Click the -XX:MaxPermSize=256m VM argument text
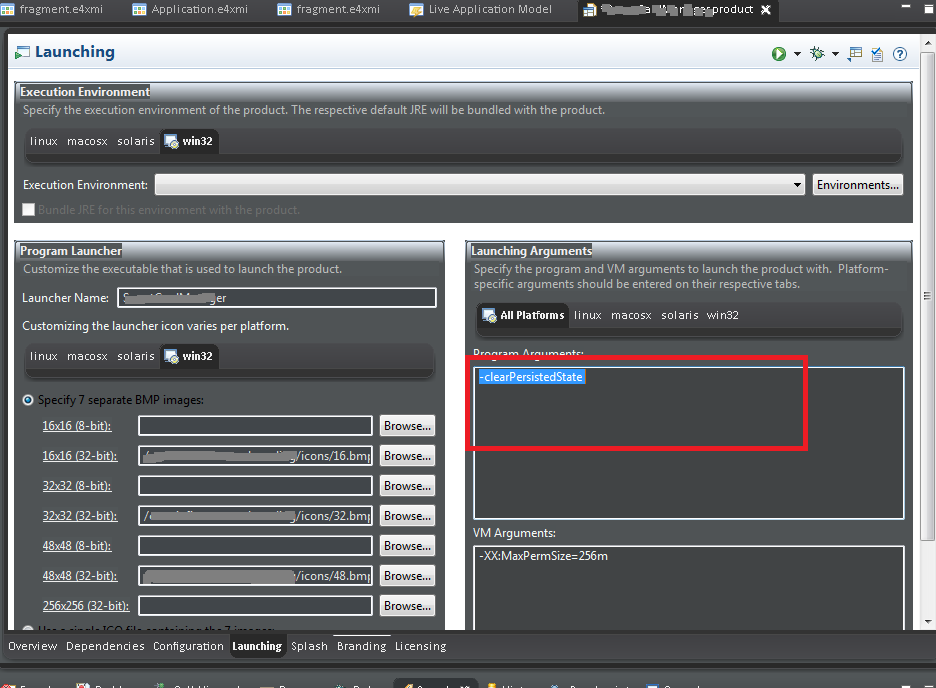Screen dimensions: 936x688 pos(543,556)
